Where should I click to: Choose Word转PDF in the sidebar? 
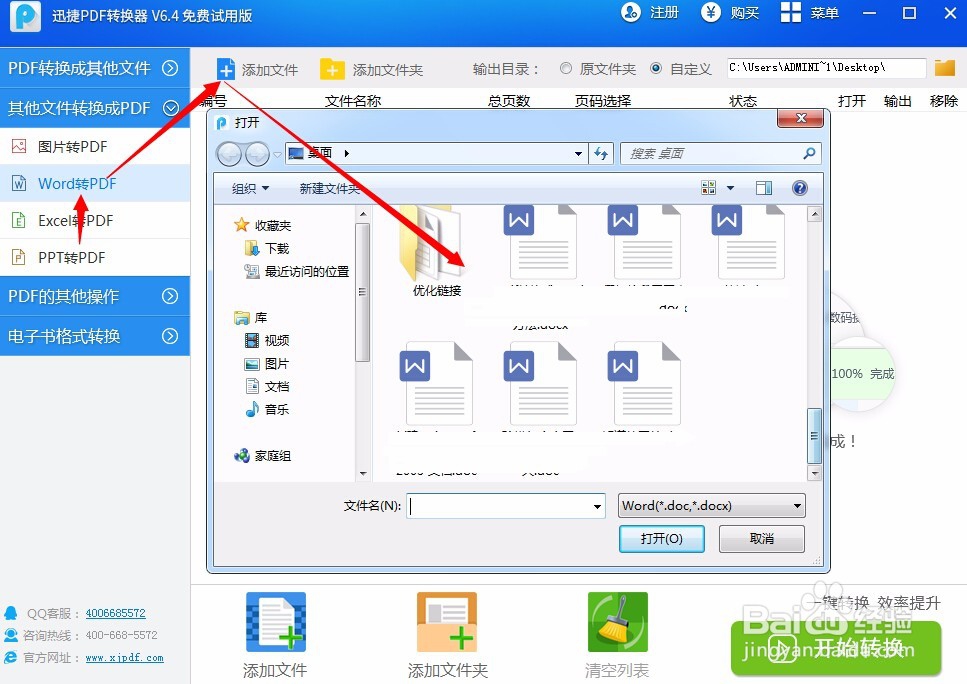[x=94, y=183]
